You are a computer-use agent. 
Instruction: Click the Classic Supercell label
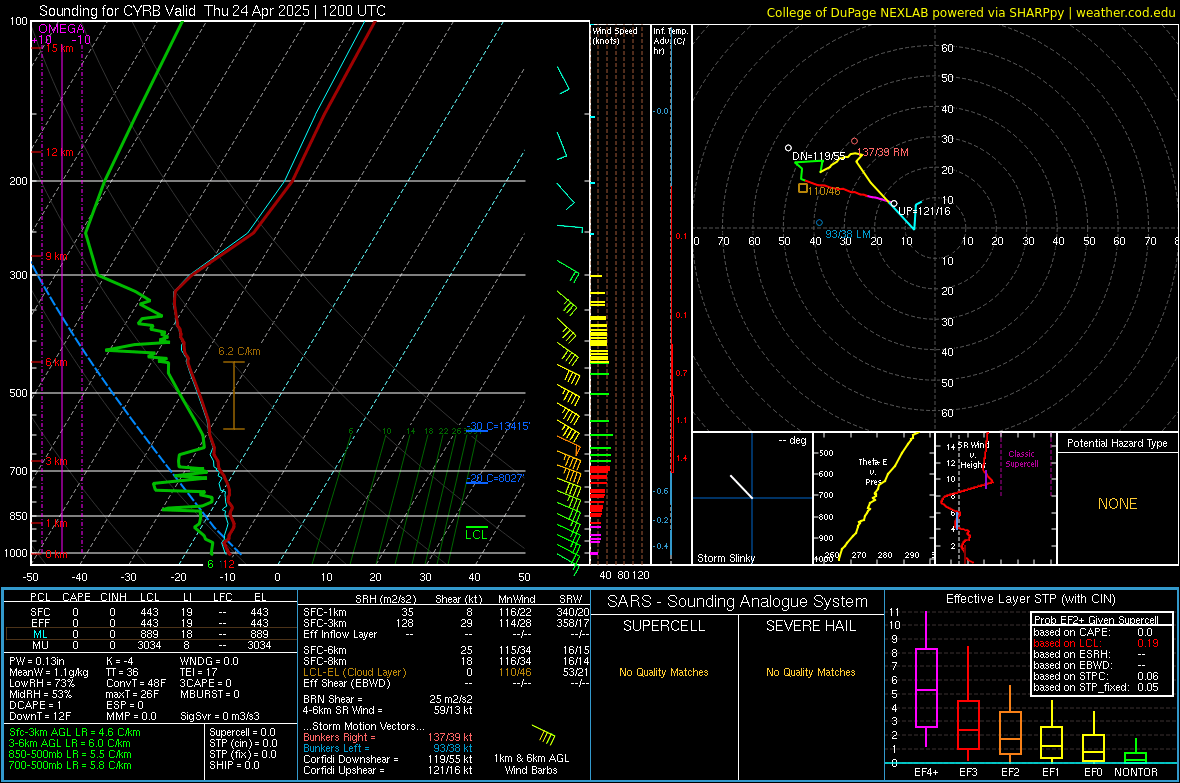[1022, 459]
